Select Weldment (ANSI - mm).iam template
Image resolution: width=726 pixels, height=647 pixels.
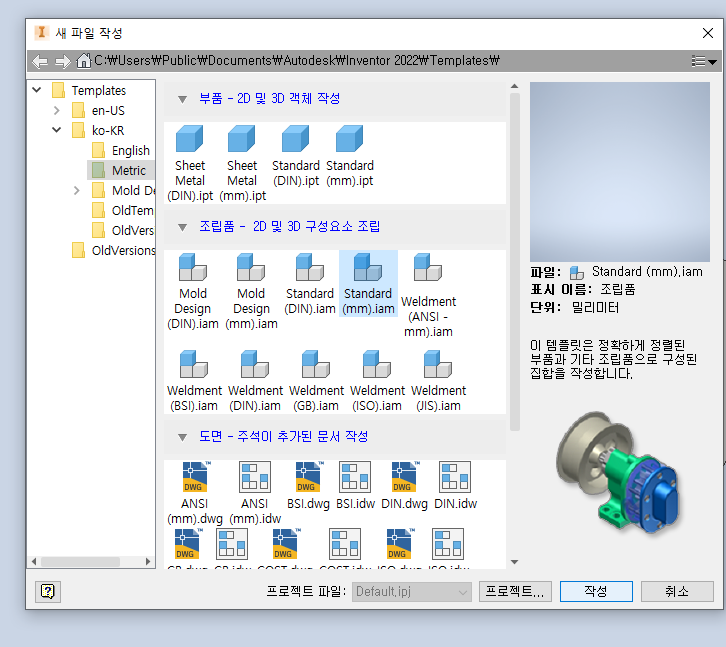pyautogui.click(x=428, y=295)
